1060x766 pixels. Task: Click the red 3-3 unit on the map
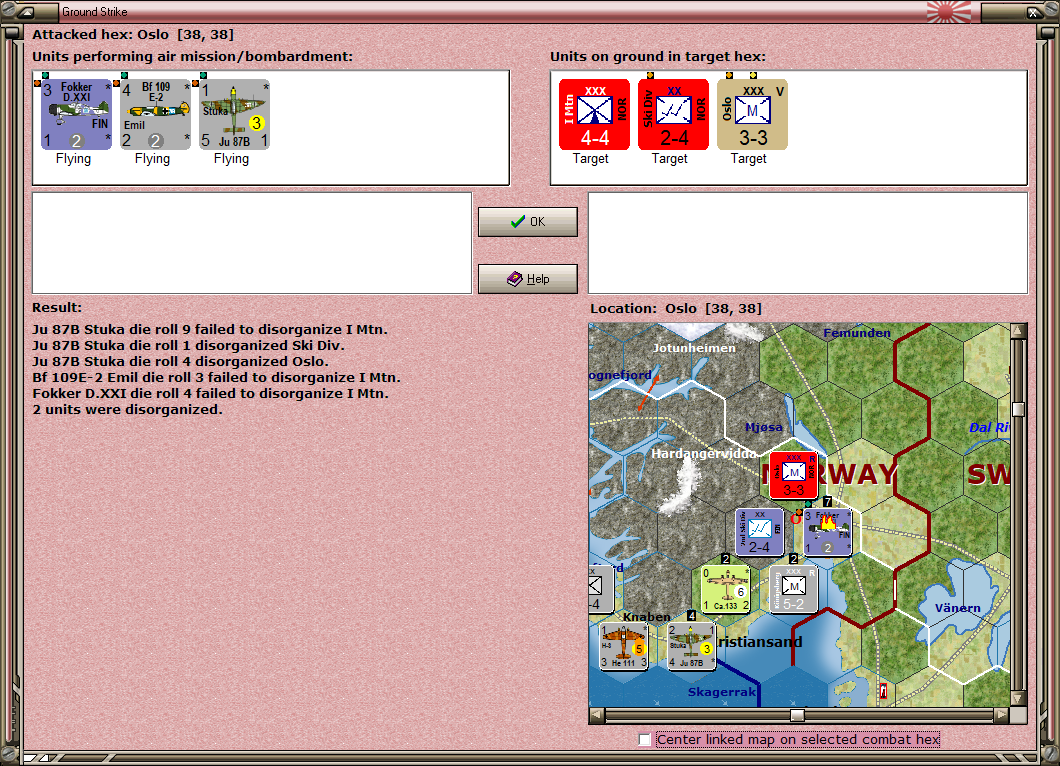[793, 475]
